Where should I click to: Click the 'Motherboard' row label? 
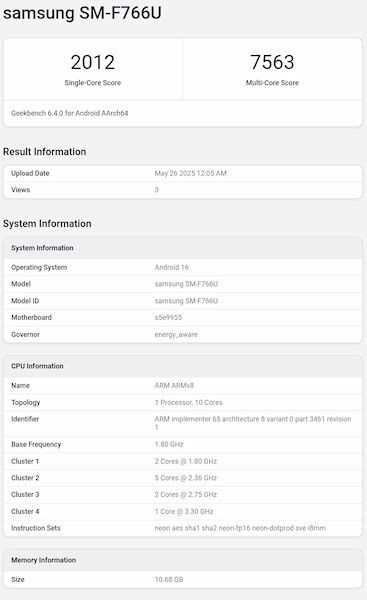31,318
